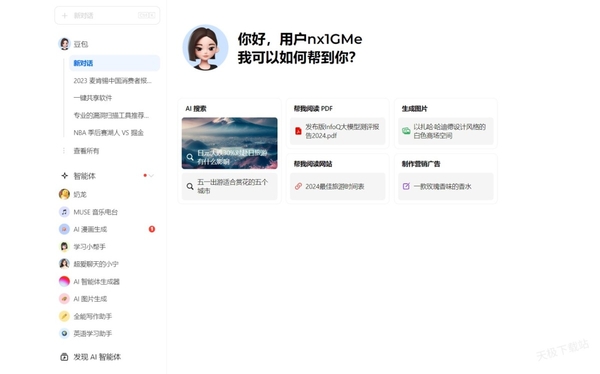Open the 学习小帮手 avatar
Screen dimensions: 600x374
pos(64,247)
